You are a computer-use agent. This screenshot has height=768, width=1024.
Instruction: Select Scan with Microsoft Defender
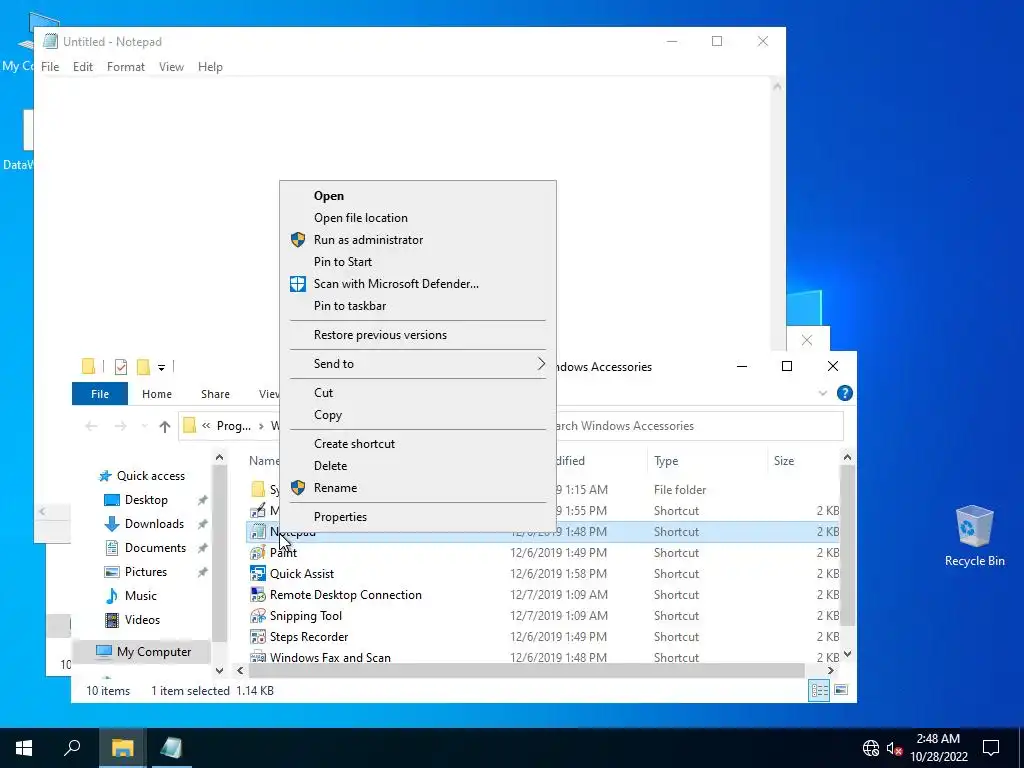tap(396, 284)
